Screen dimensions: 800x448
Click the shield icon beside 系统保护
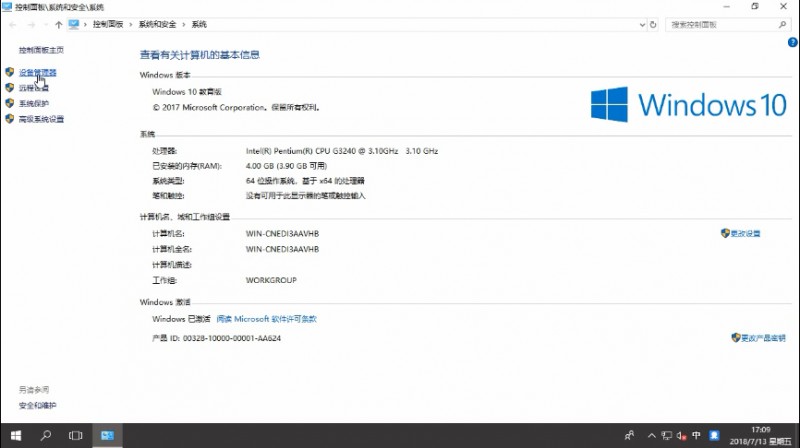10,103
